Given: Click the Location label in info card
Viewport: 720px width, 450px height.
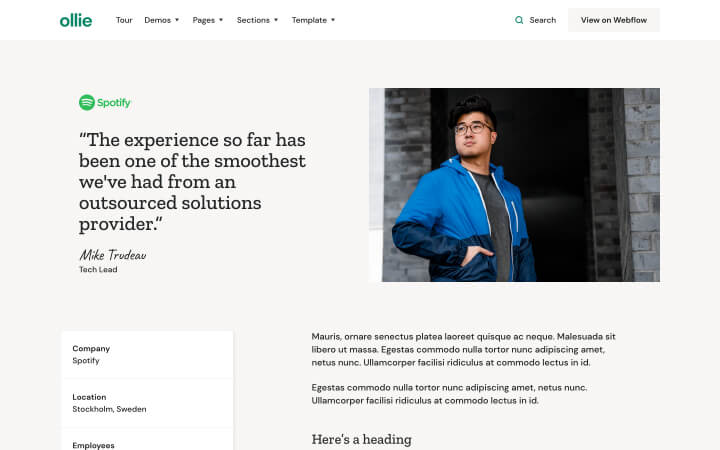Looking at the screenshot, I should click(89, 397).
